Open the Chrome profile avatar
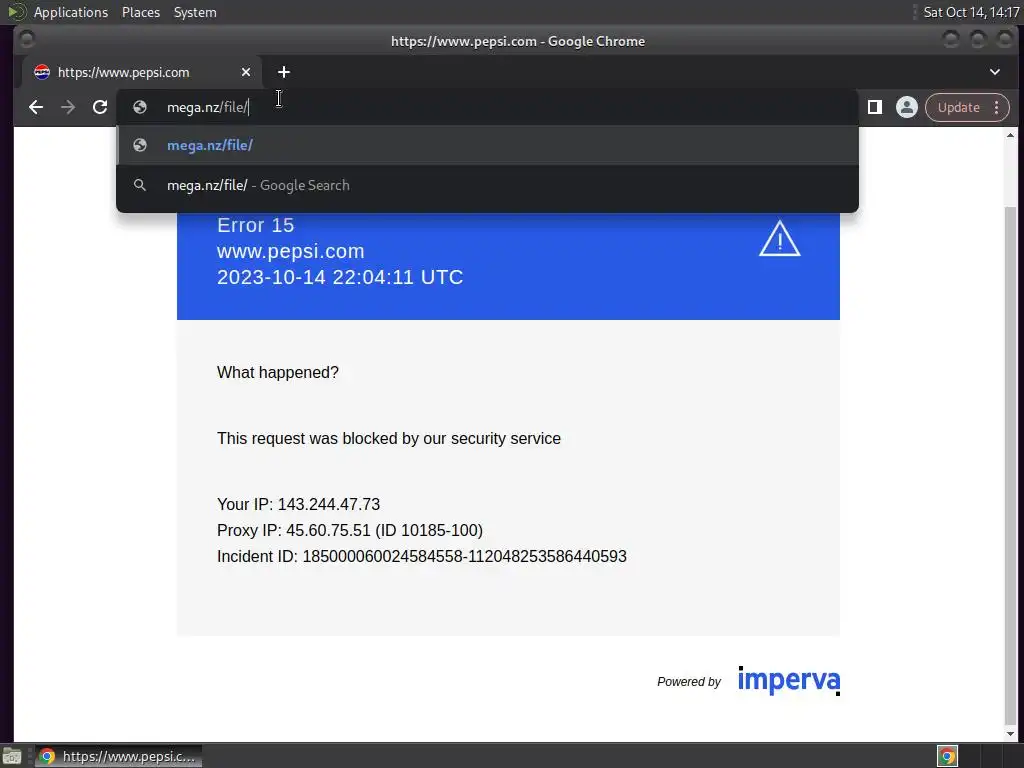 [x=906, y=107]
